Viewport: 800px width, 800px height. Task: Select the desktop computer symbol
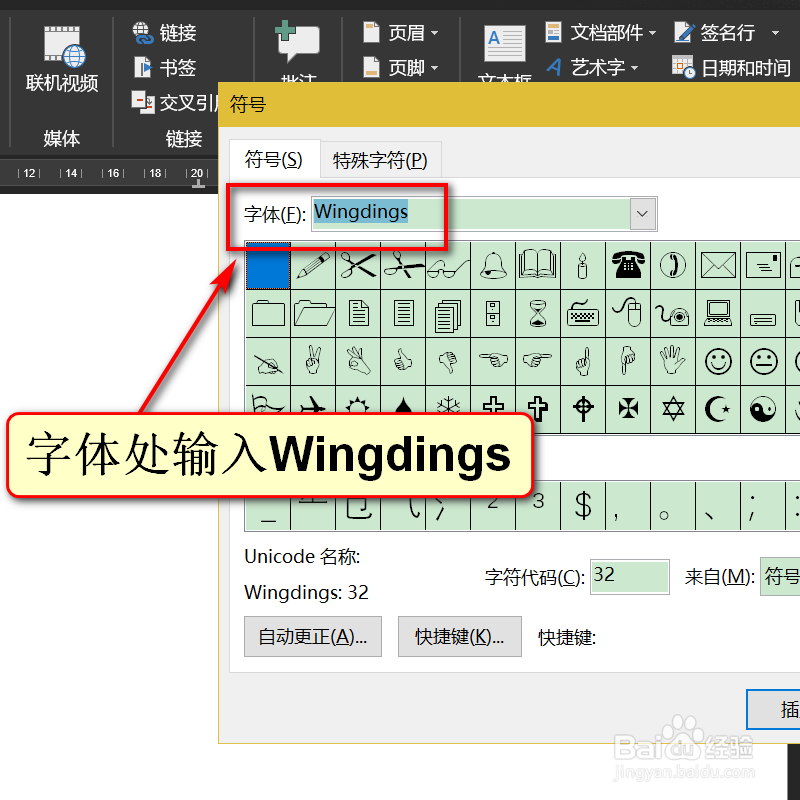(718, 312)
